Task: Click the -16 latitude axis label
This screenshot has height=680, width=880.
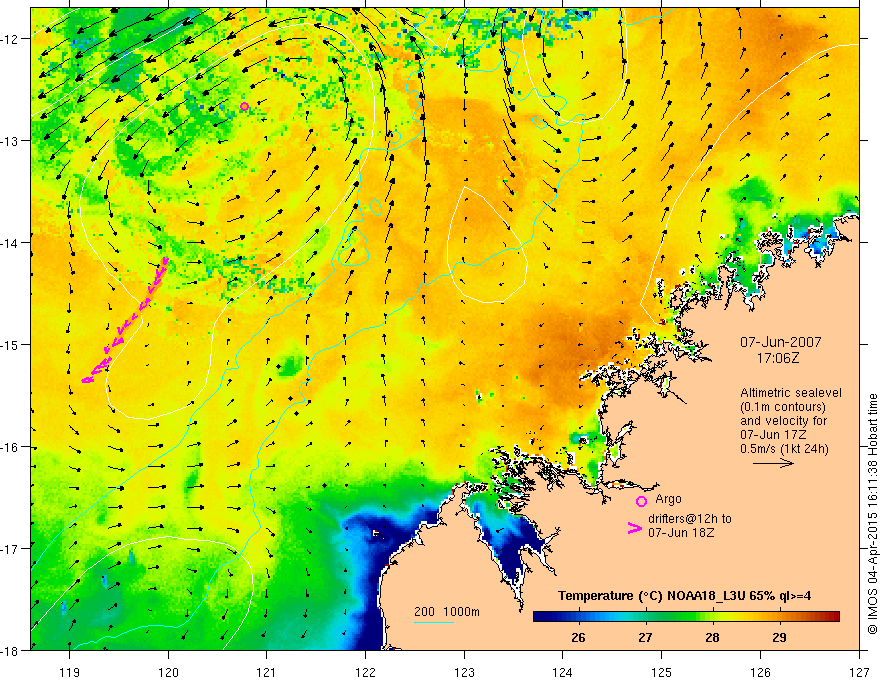Action: [x=11, y=447]
